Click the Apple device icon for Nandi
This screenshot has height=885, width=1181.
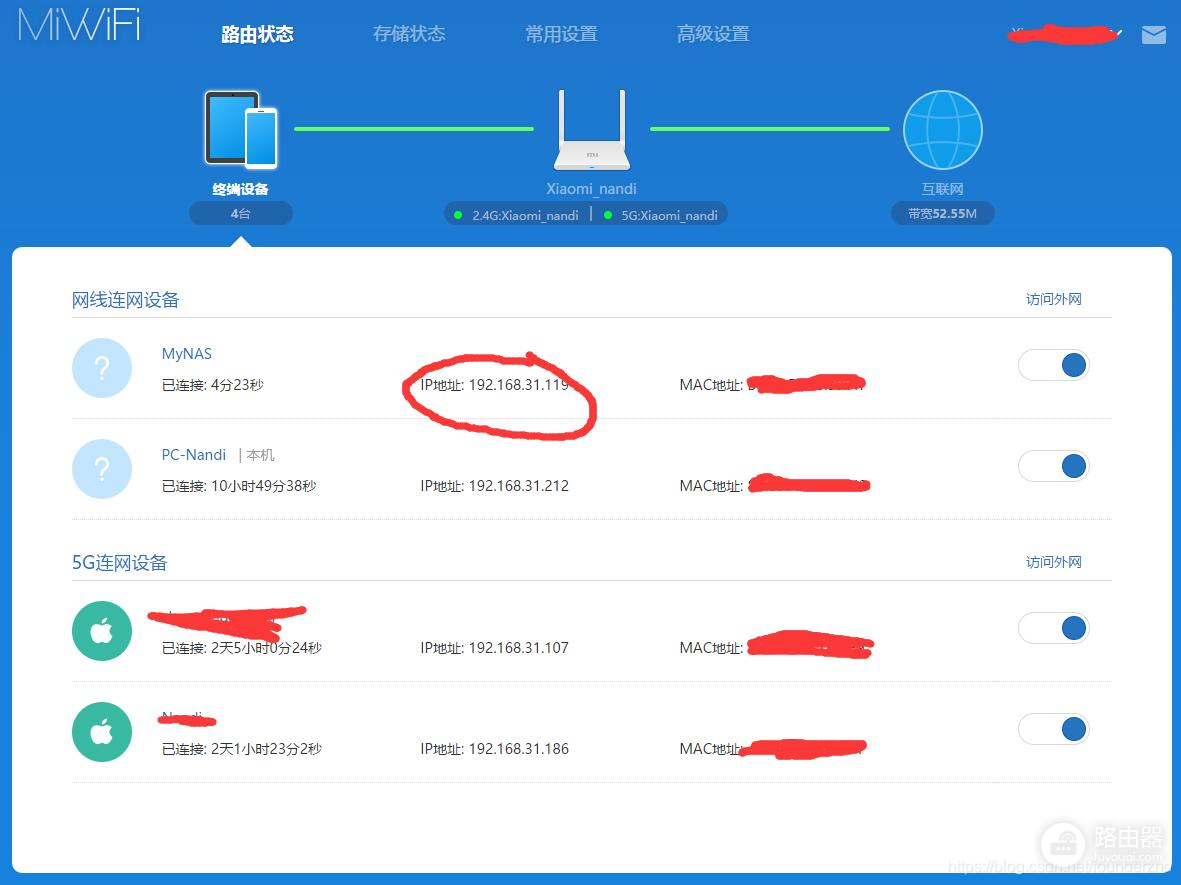[102, 732]
